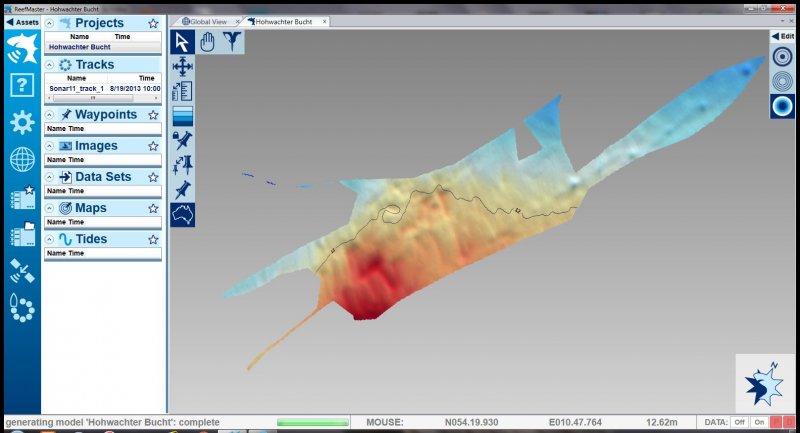
Task: Click the four-arrow move tool
Action: click(x=182, y=66)
